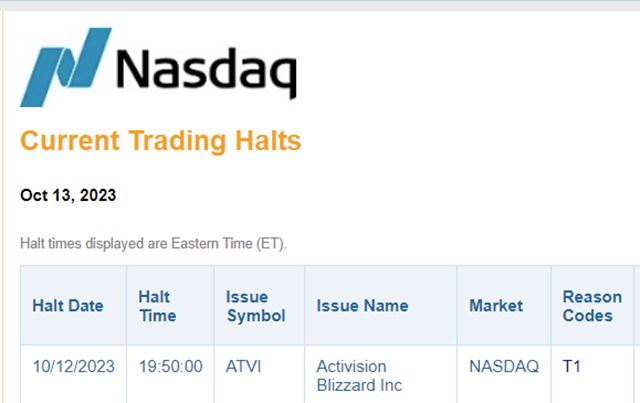Select the Oct 13, 2023 date text
The width and height of the screenshot is (640, 403).
tap(68, 196)
